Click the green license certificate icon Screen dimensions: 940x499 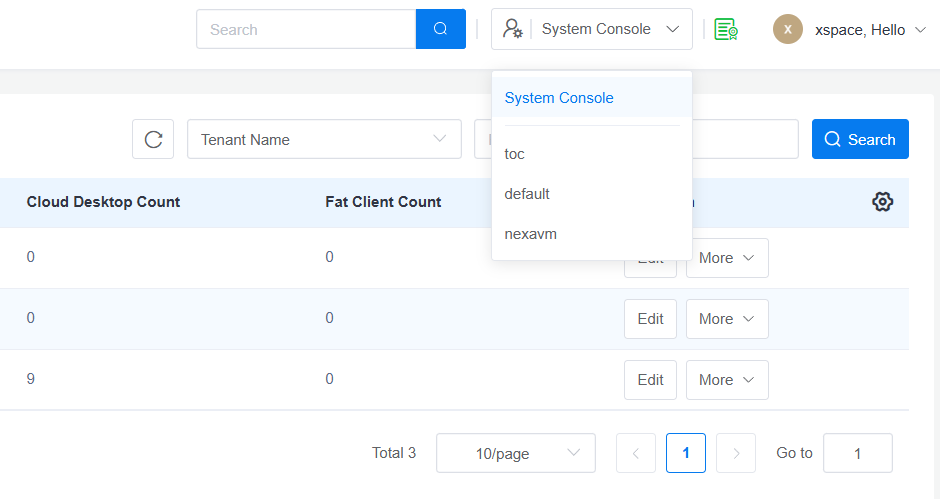point(726,30)
